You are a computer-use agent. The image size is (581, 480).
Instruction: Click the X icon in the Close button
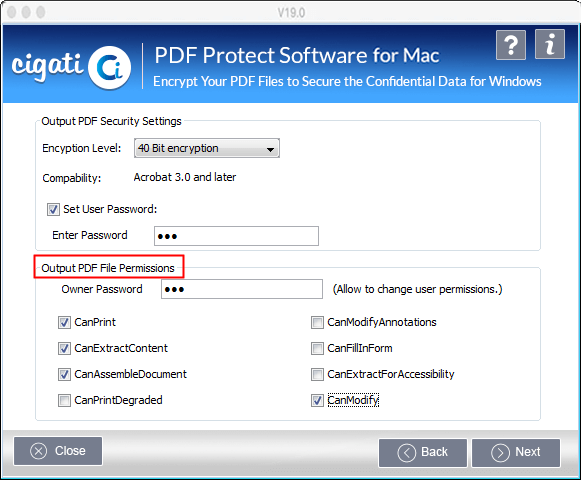pyautogui.click(x=39, y=451)
